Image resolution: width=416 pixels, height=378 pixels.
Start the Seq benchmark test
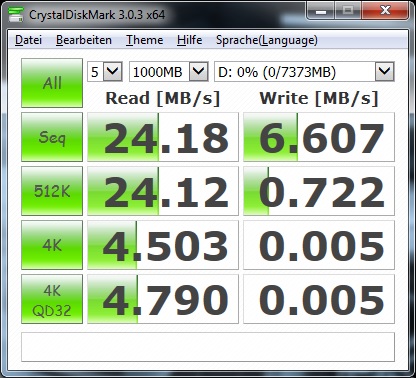pos(52,137)
